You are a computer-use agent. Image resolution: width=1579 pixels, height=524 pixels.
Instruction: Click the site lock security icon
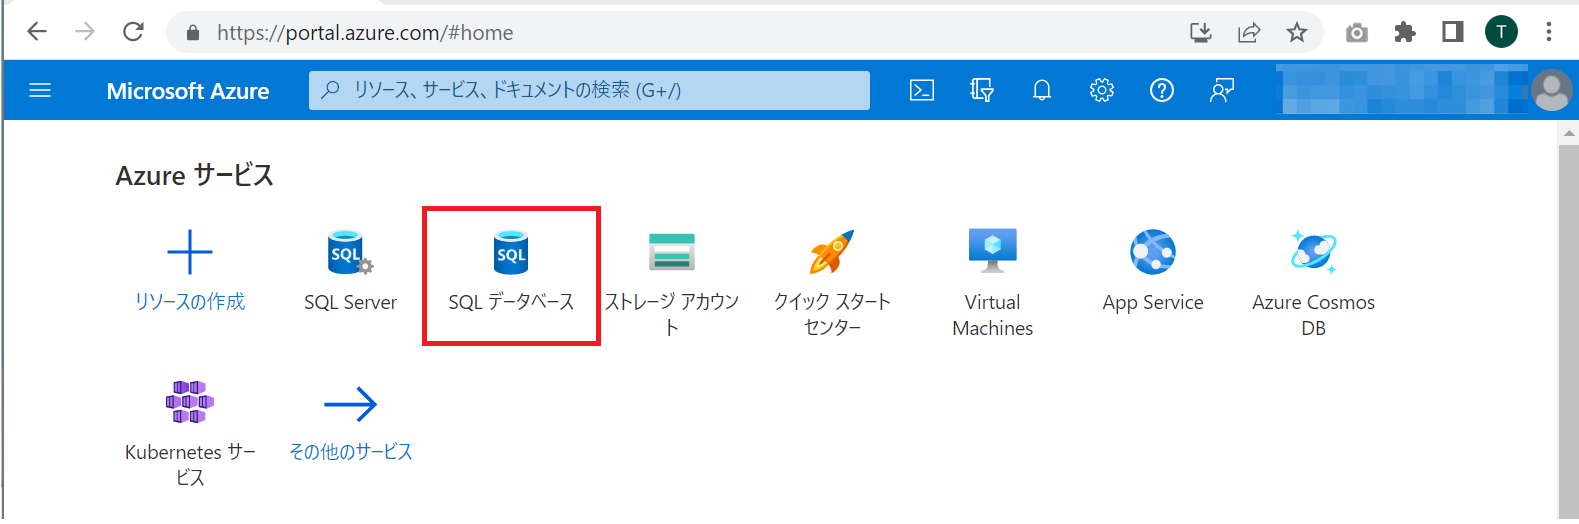pos(194,33)
